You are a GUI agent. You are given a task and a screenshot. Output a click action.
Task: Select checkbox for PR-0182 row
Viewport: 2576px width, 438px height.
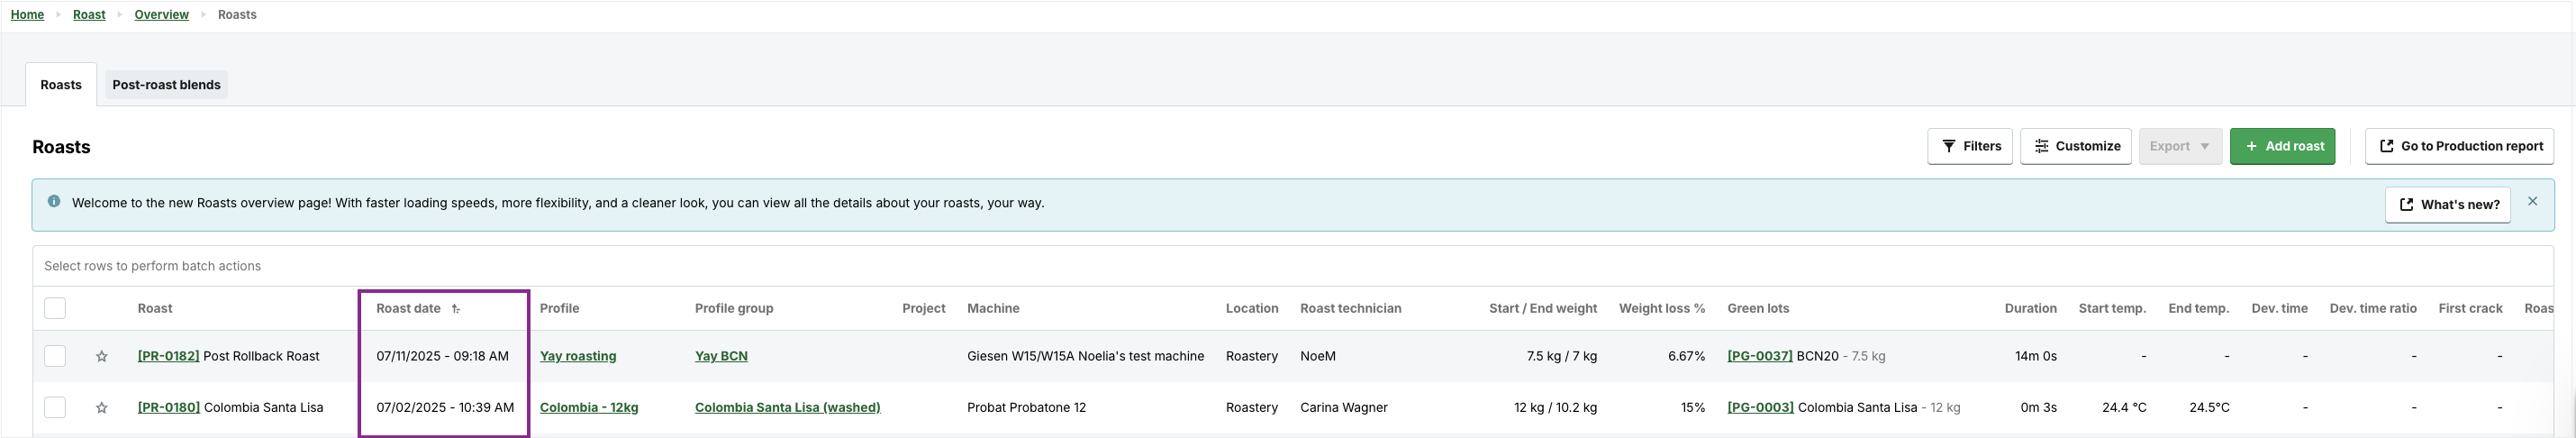click(55, 356)
